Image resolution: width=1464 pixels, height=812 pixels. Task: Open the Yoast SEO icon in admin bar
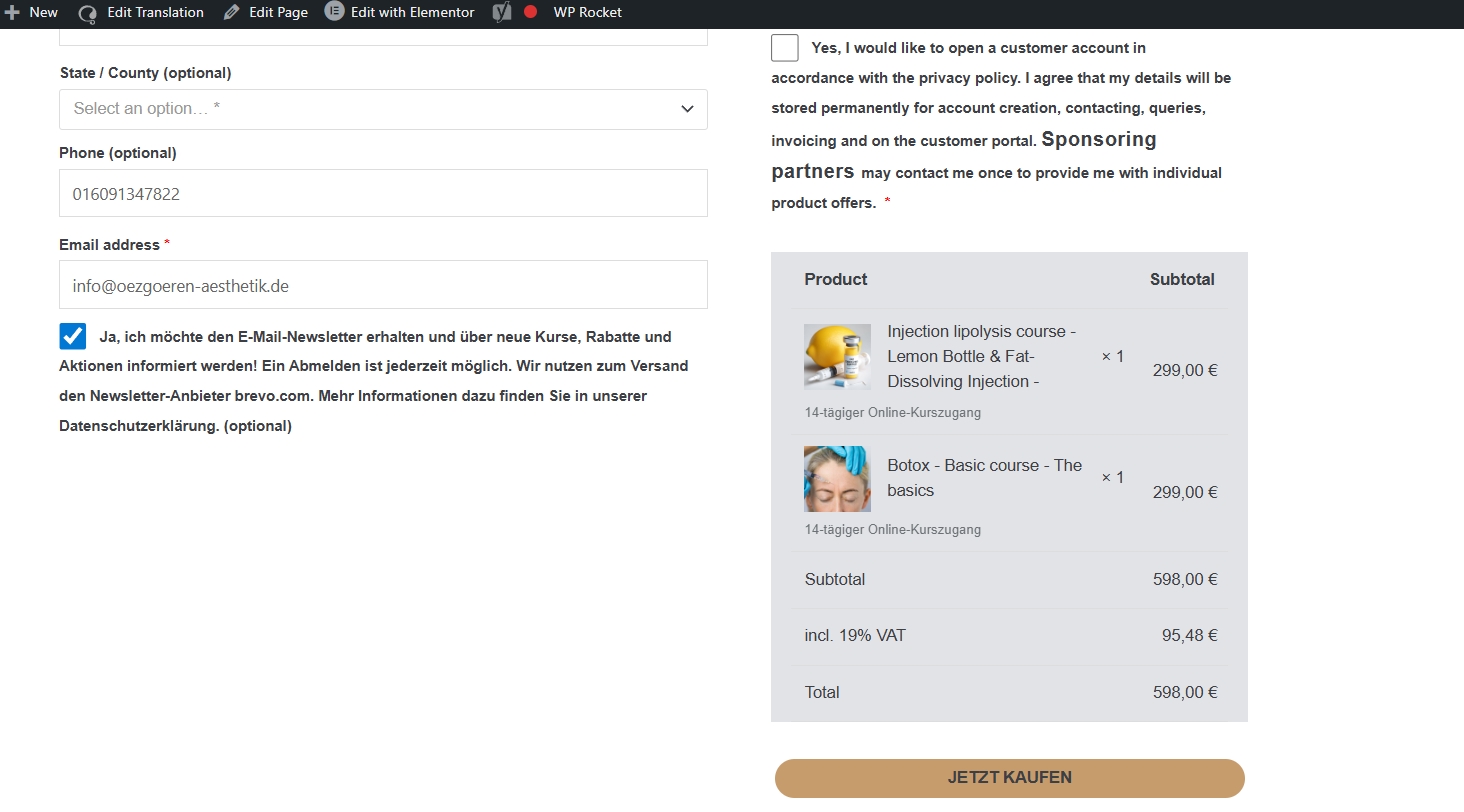point(503,12)
